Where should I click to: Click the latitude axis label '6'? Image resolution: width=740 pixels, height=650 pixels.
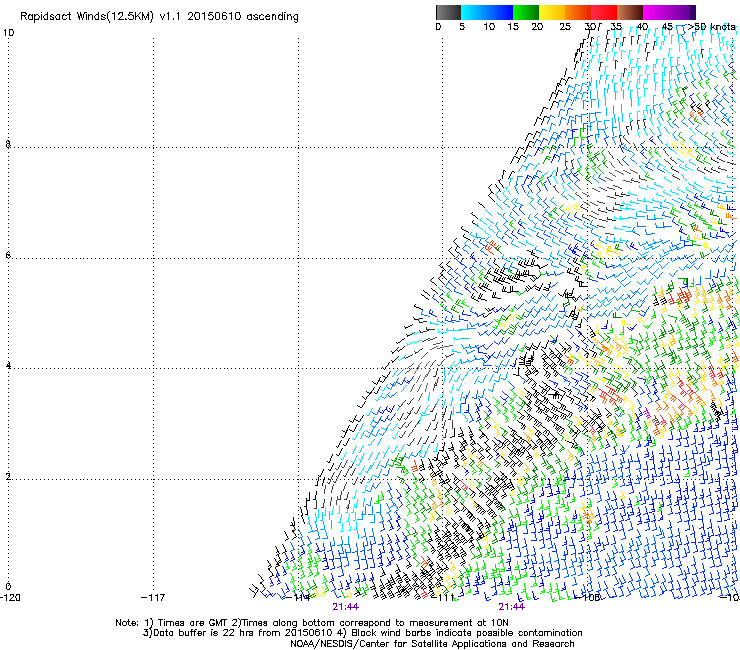[x=8, y=255]
